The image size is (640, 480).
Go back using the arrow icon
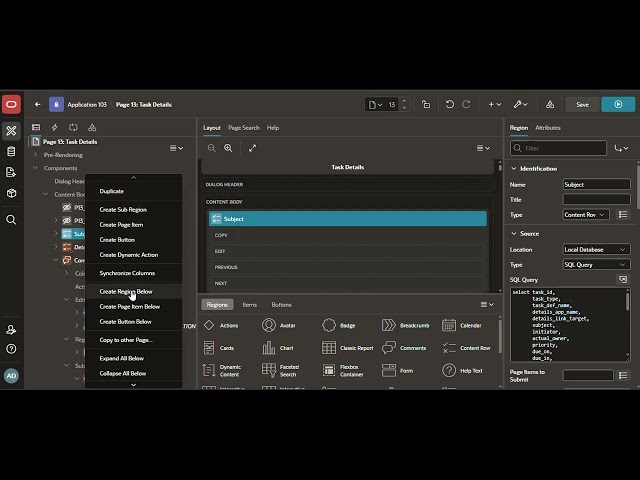tap(38, 104)
